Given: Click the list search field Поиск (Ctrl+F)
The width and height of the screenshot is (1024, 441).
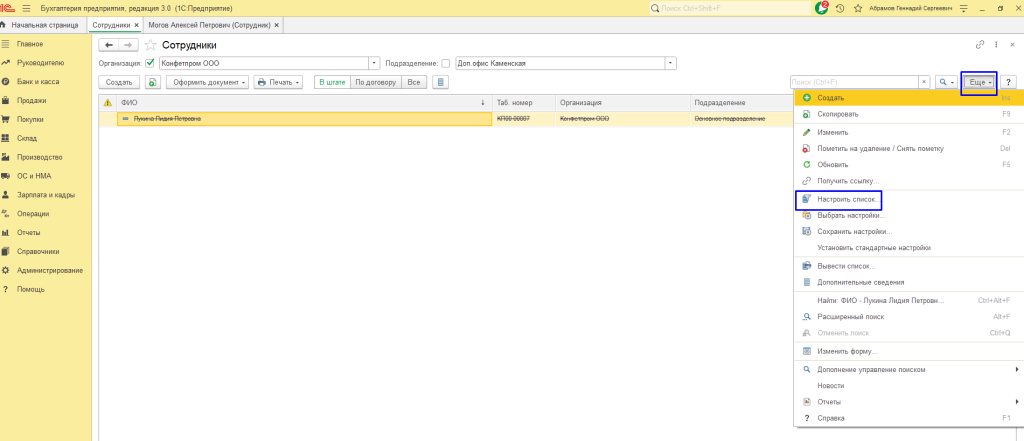Looking at the screenshot, I should pyautogui.click(x=858, y=82).
